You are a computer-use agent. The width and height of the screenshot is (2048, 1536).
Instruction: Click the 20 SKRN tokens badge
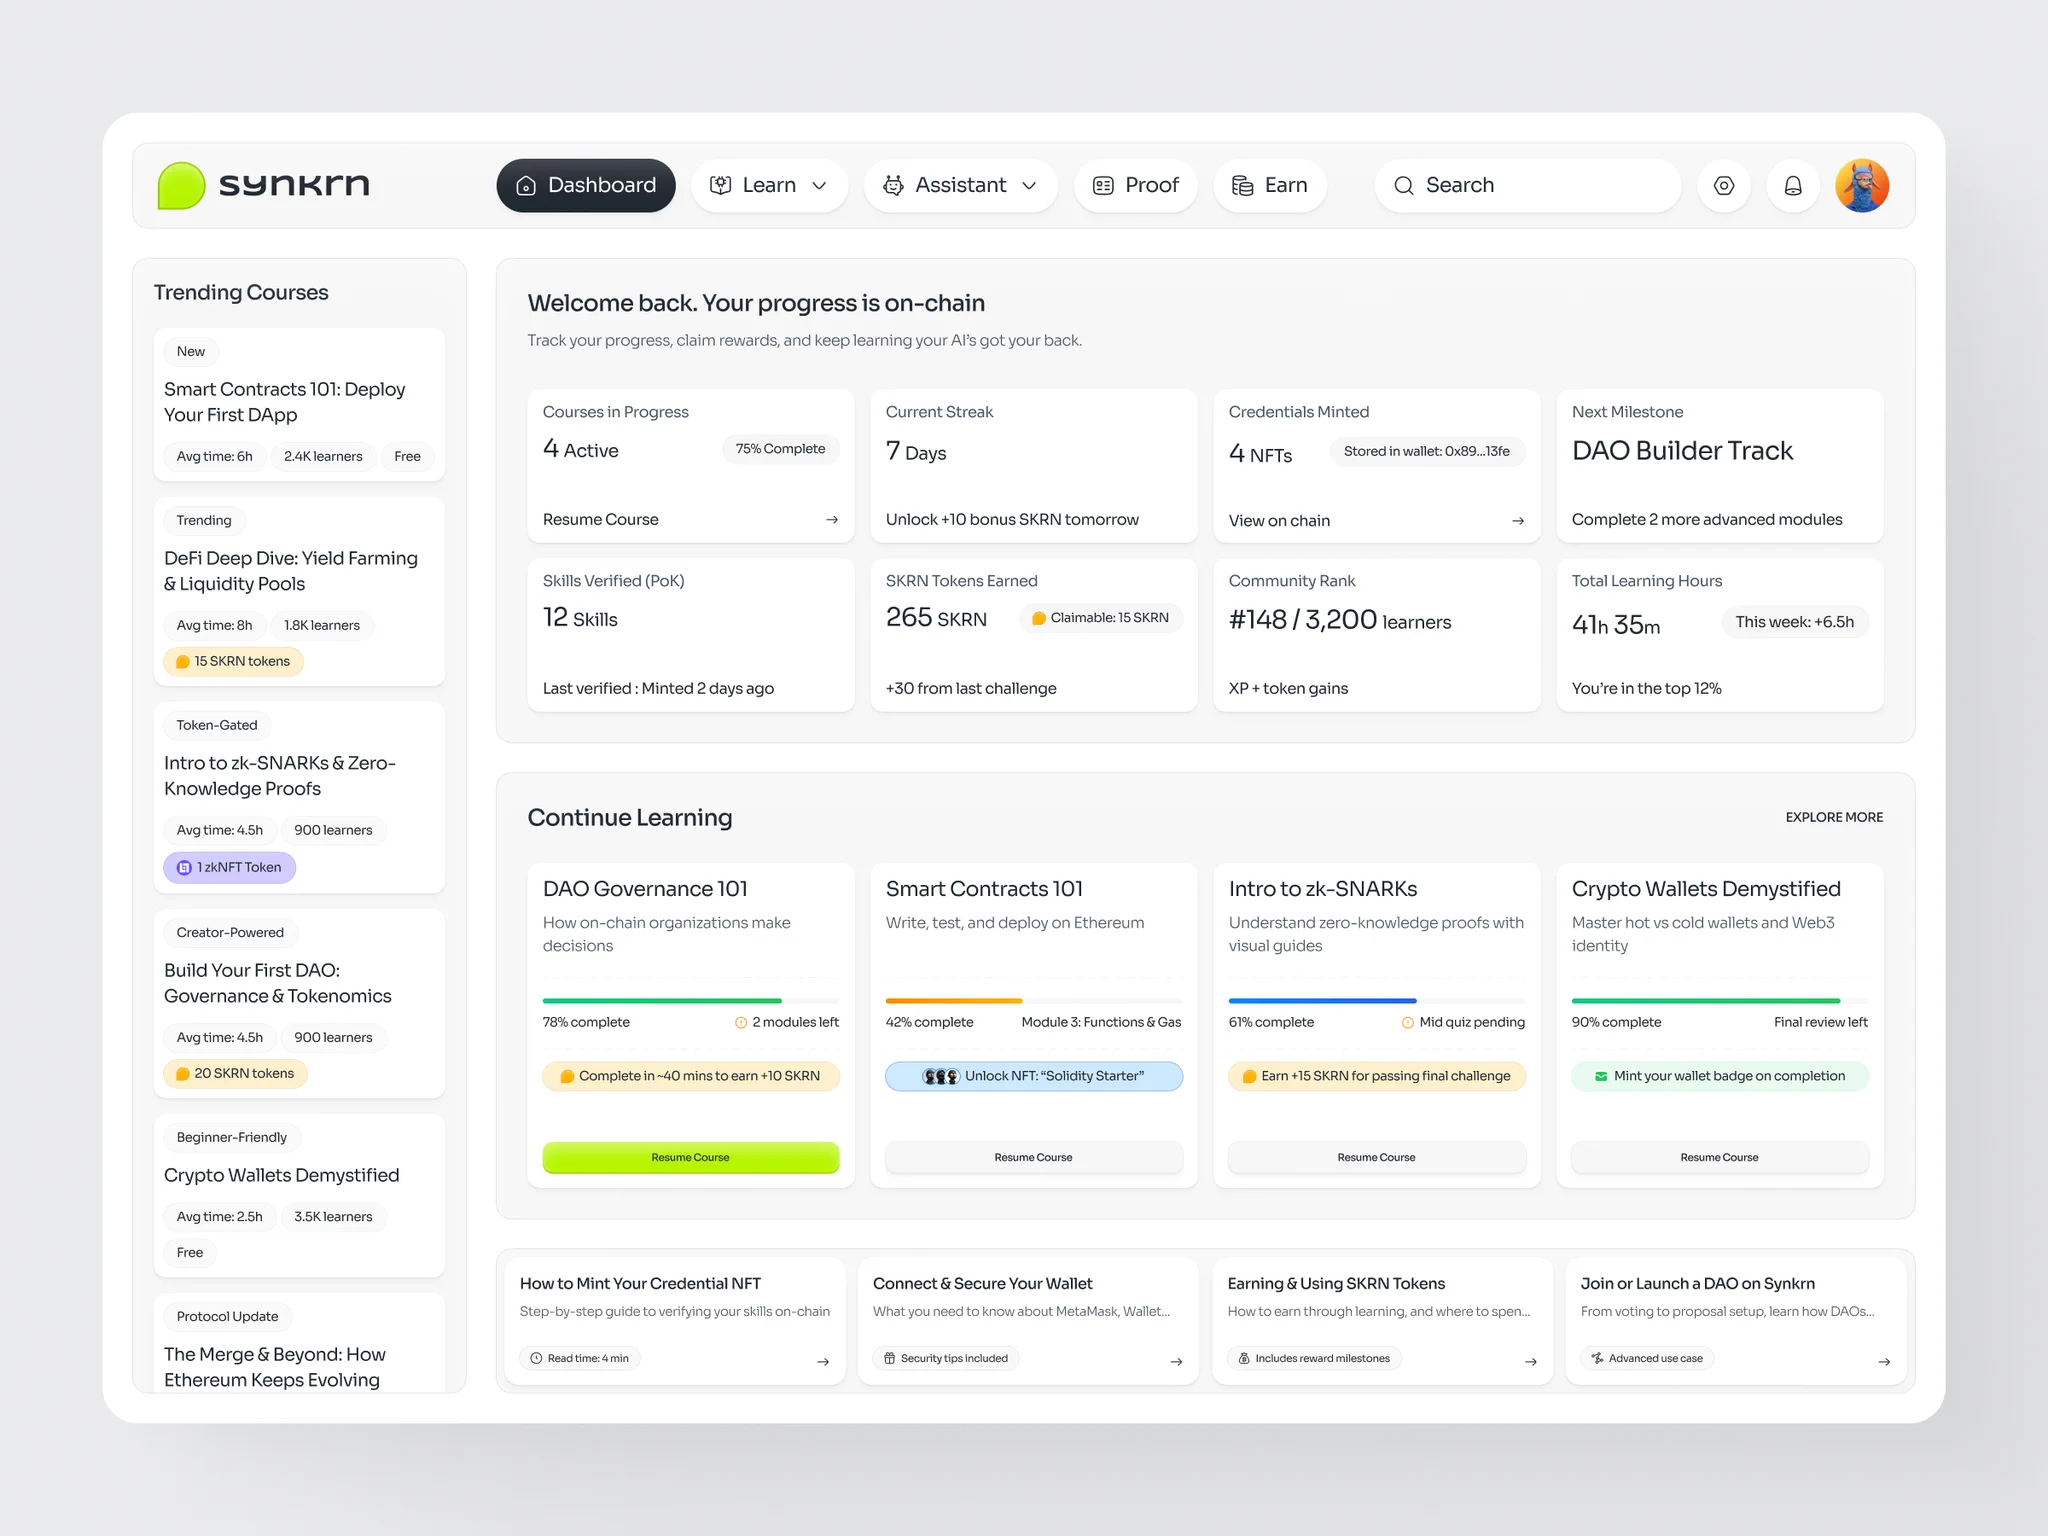235,1073
